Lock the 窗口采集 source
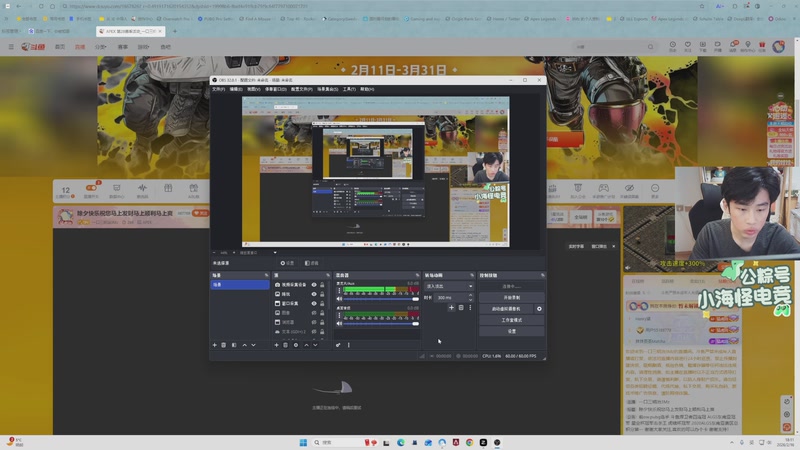800x450 pixels. [x=322, y=303]
